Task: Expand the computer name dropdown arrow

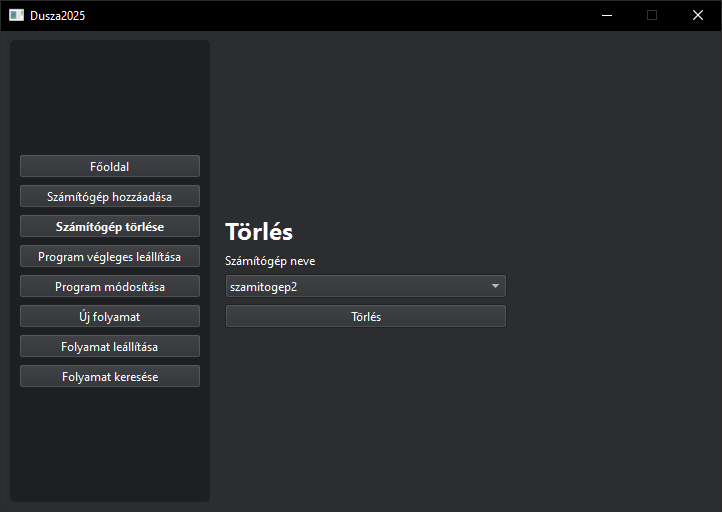Action: tap(495, 286)
